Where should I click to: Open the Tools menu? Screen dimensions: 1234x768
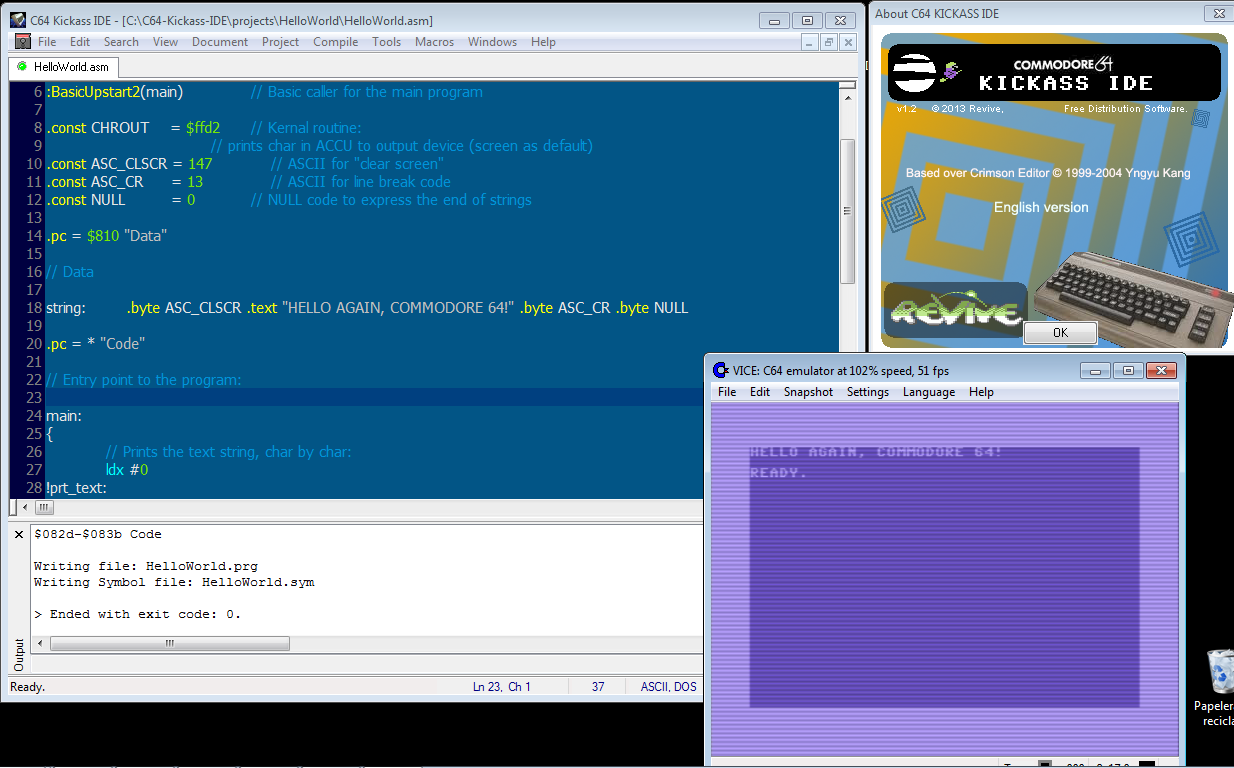(x=387, y=42)
